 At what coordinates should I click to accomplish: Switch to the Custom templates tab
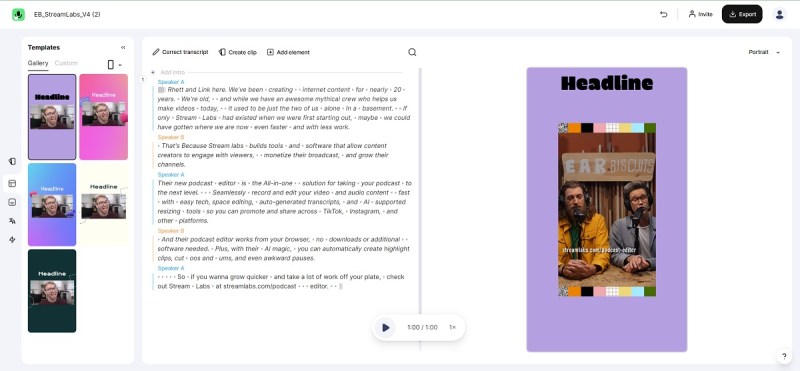click(66, 63)
